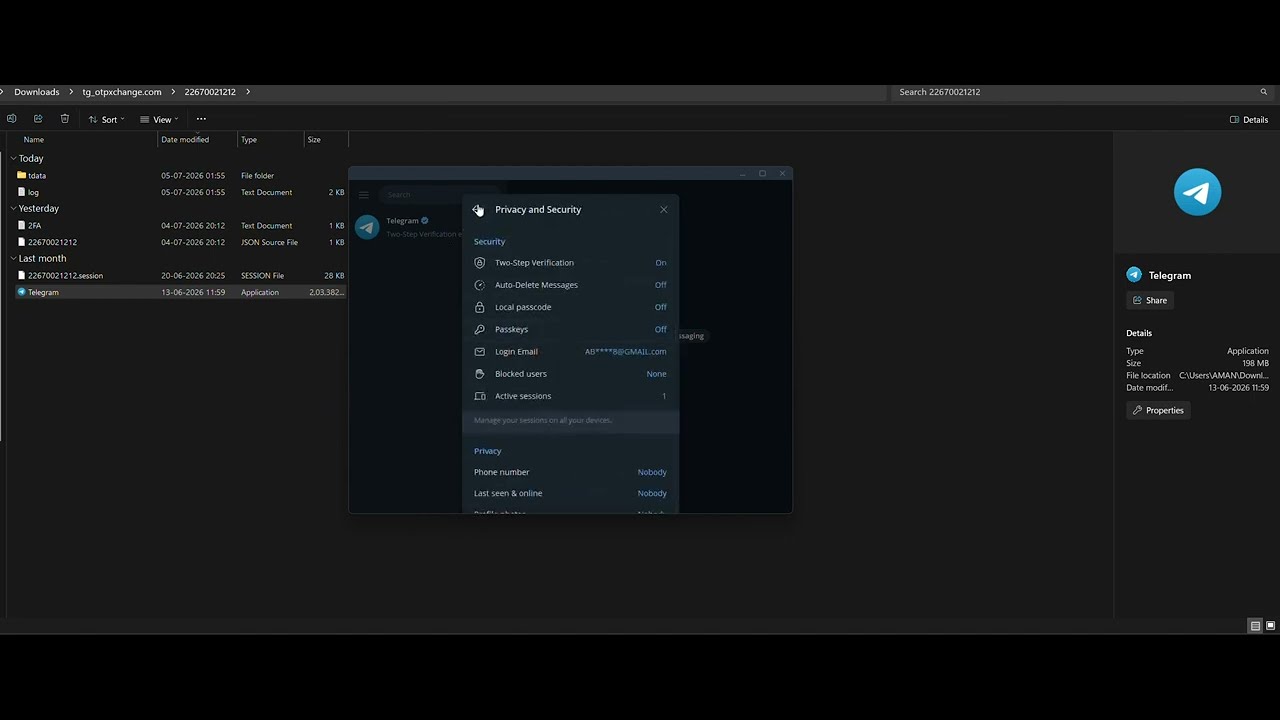Open Last seen & online privacy setting

pyautogui.click(x=571, y=493)
